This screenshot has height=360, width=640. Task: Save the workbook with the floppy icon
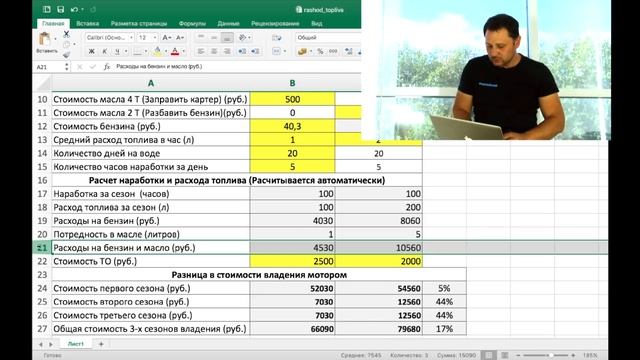click(60, 9)
